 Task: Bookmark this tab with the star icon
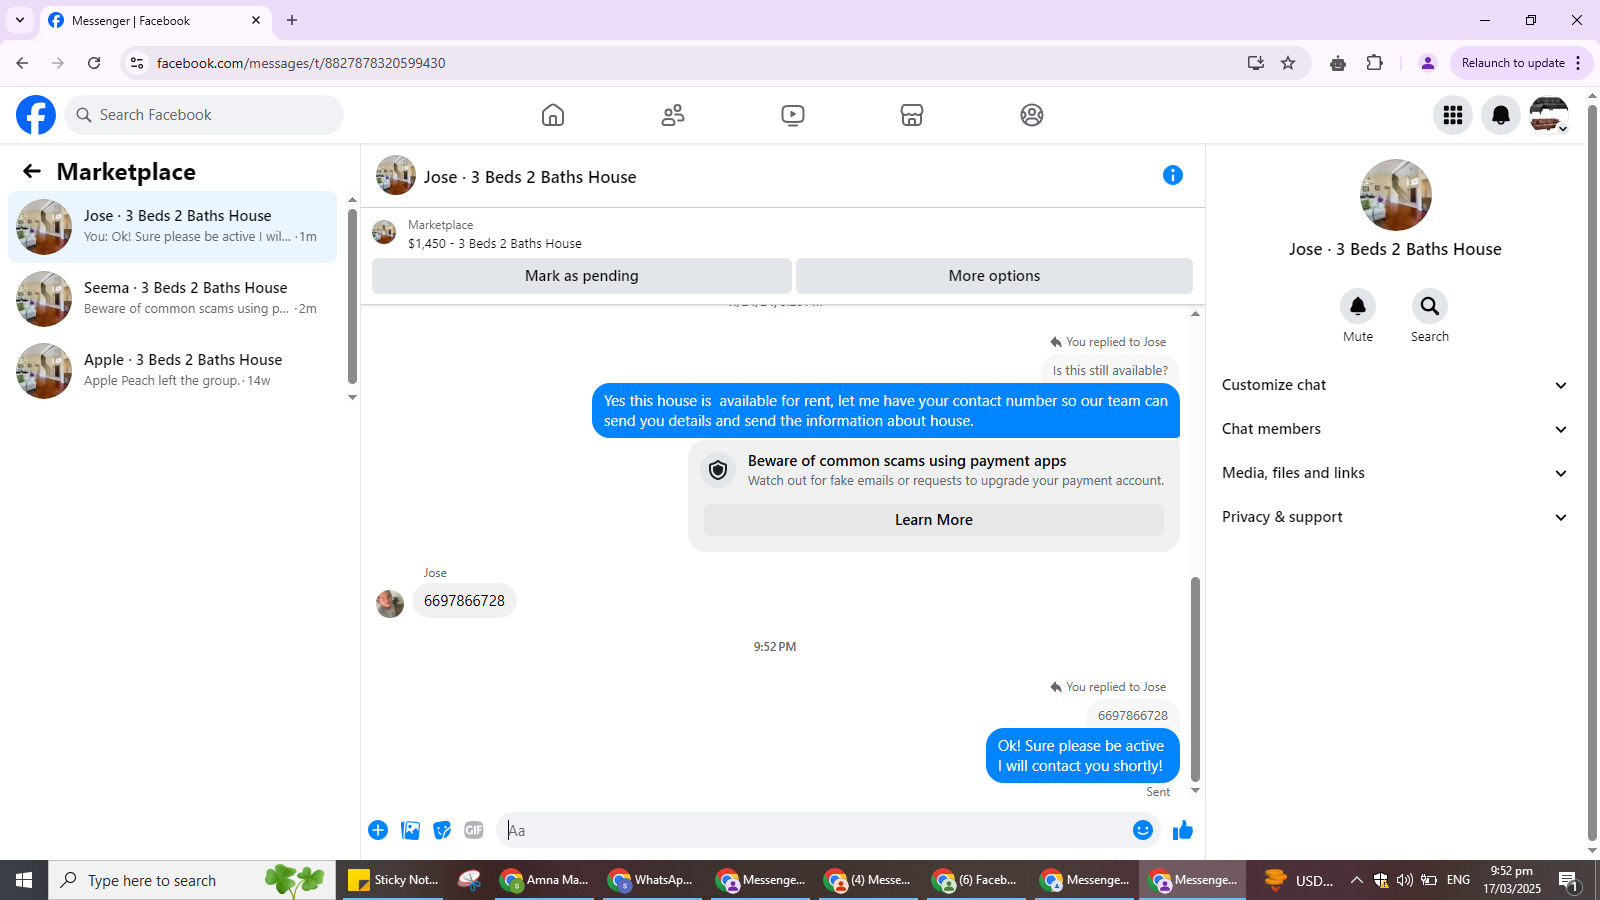pyautogui.click(x=1288, y=63)
